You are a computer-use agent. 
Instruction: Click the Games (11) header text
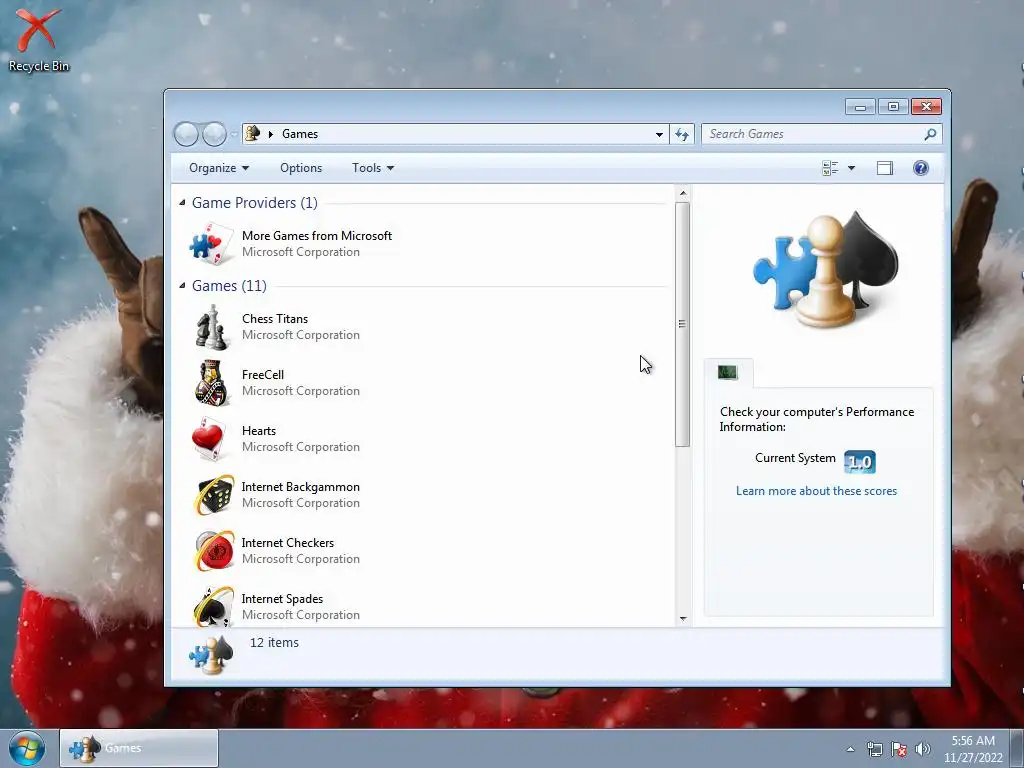(x=229, y=285)
